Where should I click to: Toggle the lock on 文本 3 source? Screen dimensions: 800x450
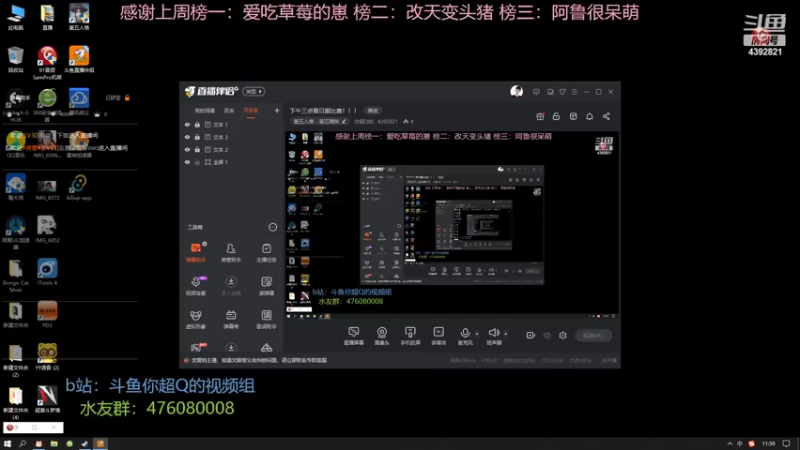pyautogui.click(x=197, y=137)
